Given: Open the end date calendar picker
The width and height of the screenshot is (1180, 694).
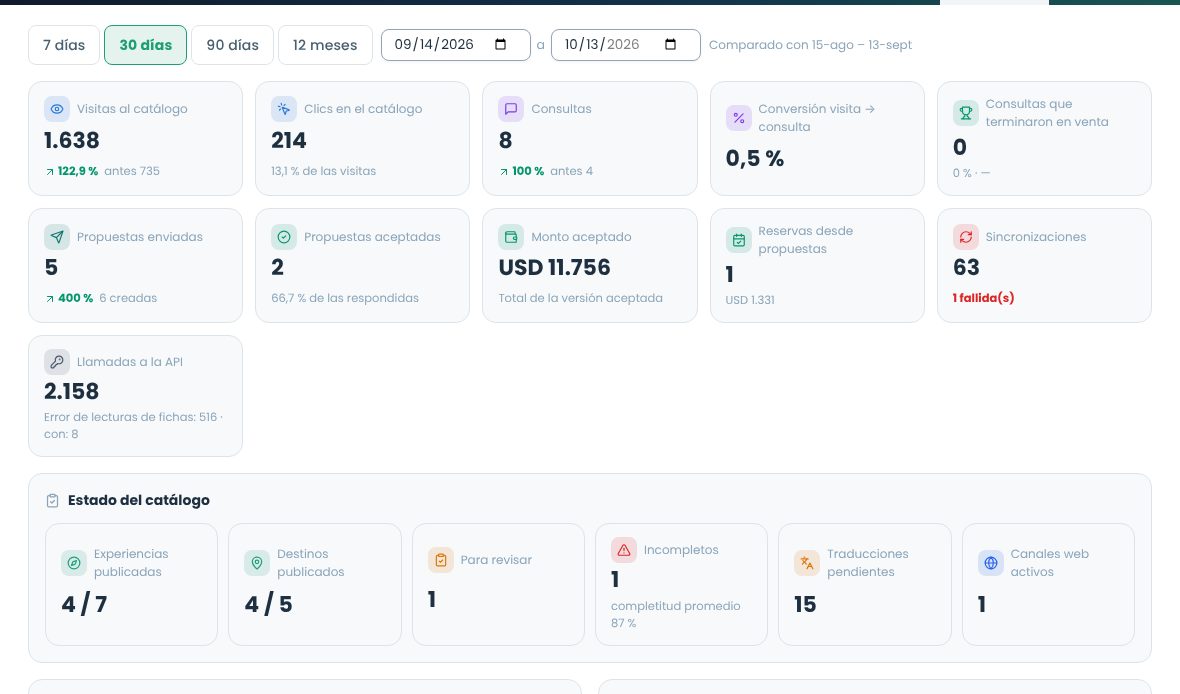Looking at the screenshot, I should tap(671, 44).
